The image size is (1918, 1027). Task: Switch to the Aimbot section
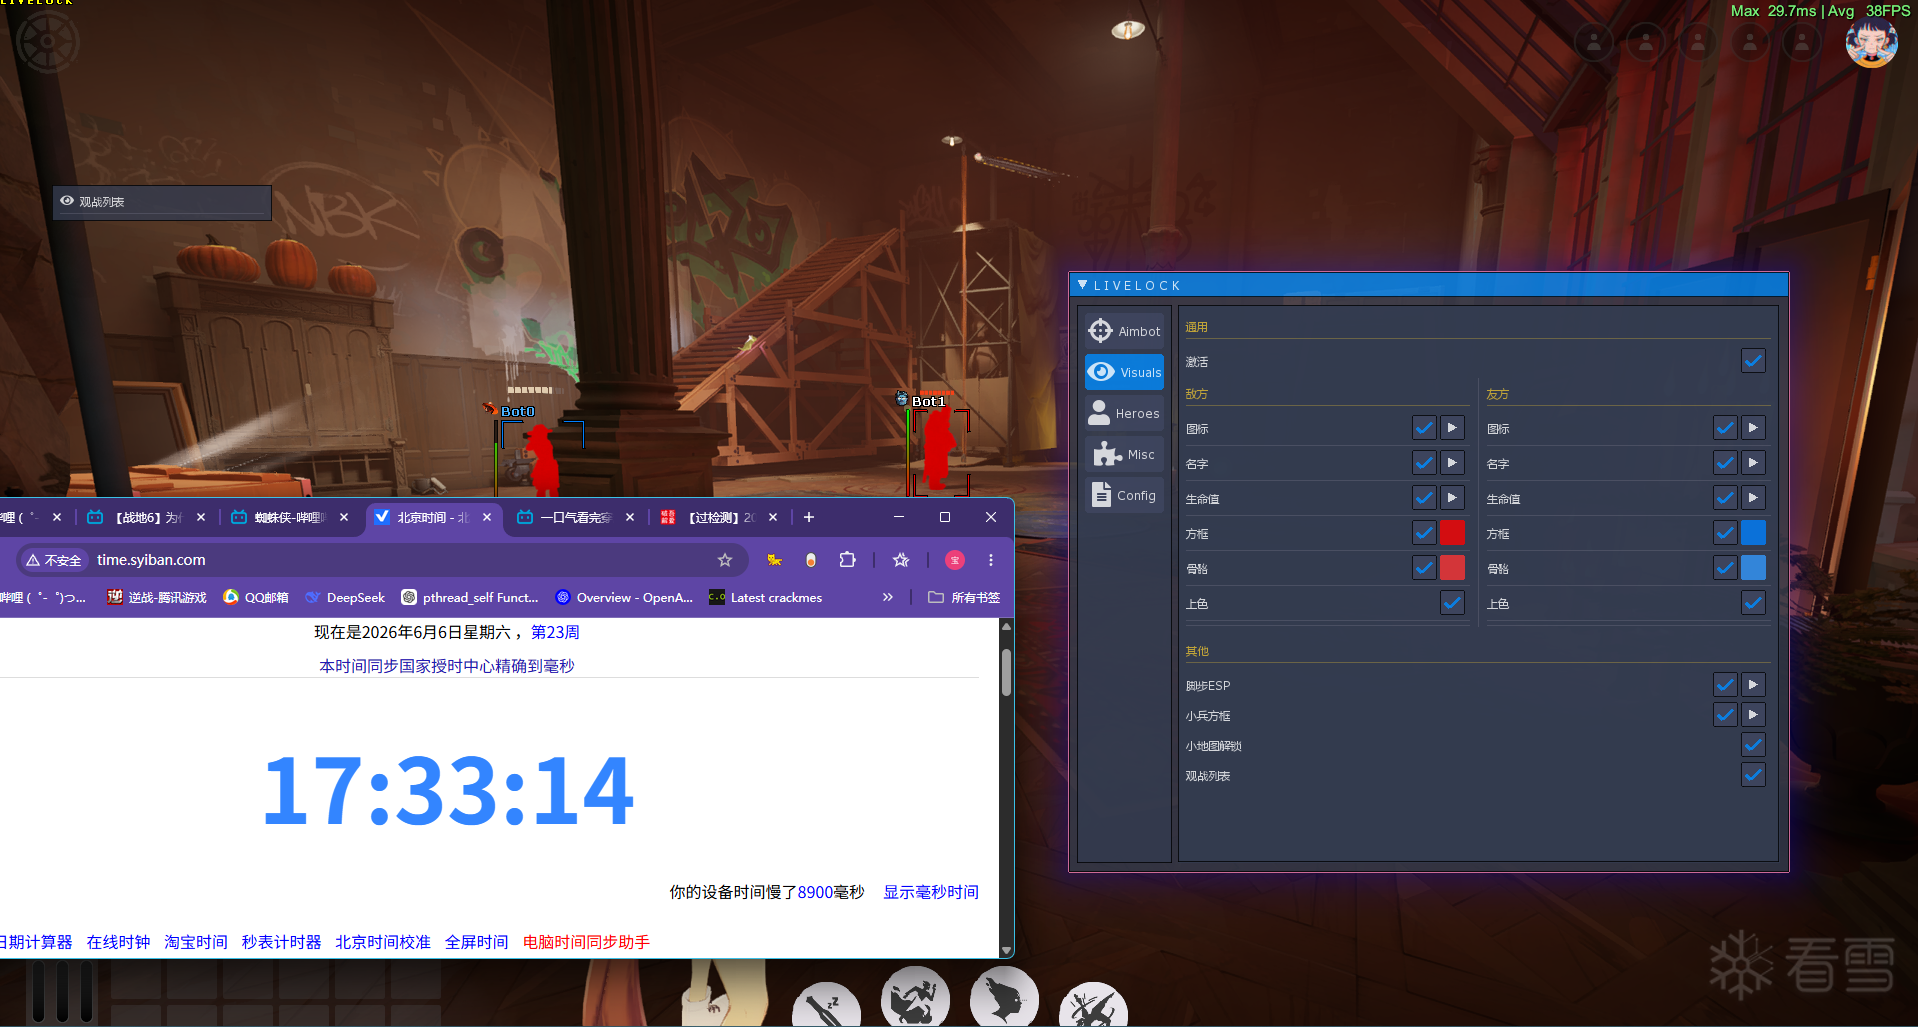pos(1124,331)
